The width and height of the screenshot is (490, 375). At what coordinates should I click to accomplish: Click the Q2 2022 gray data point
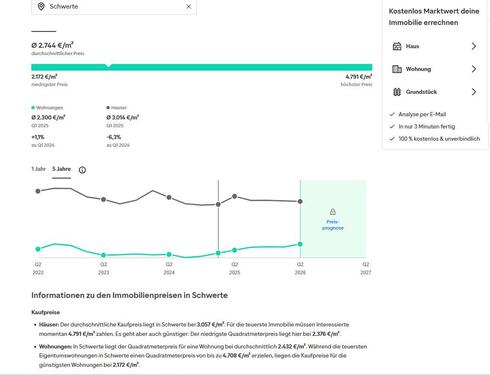pos(38,191)
